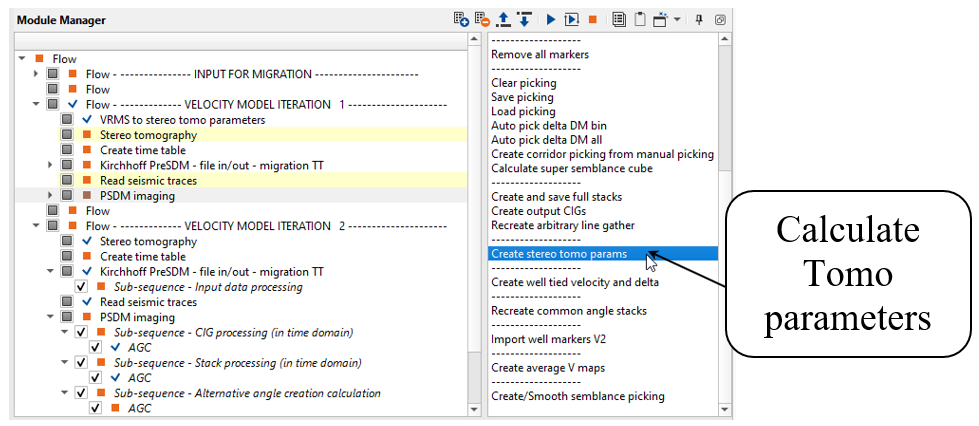Click the orange stop execution button

tap(593, 19)
